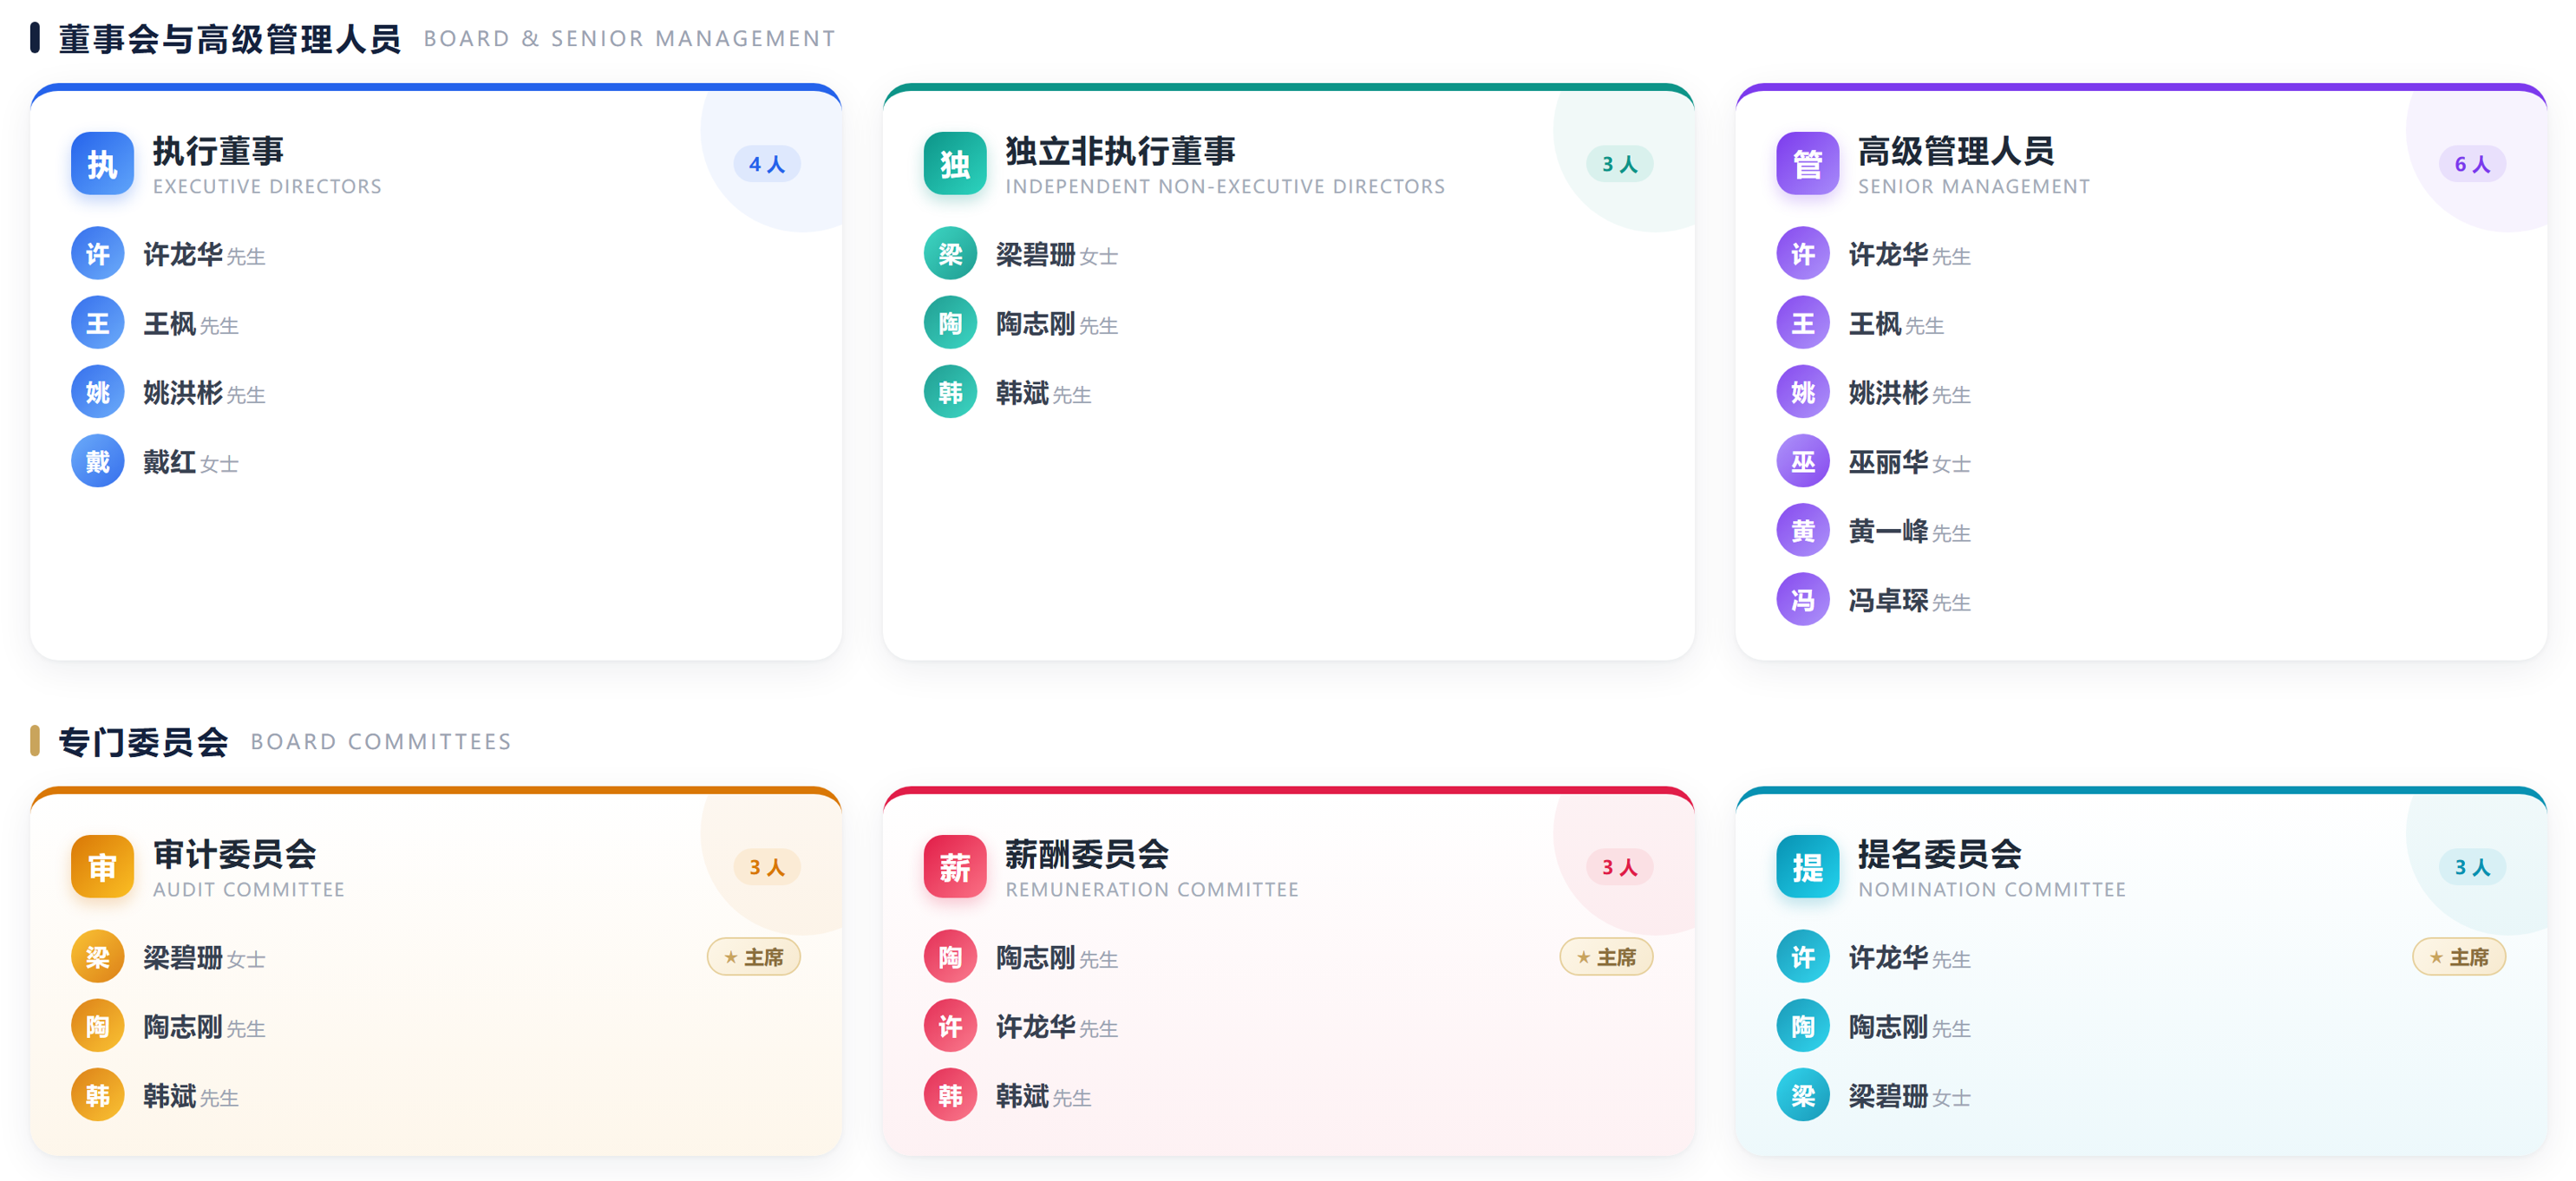Click the orange 审 Audit Committee icon

(102, 867)
